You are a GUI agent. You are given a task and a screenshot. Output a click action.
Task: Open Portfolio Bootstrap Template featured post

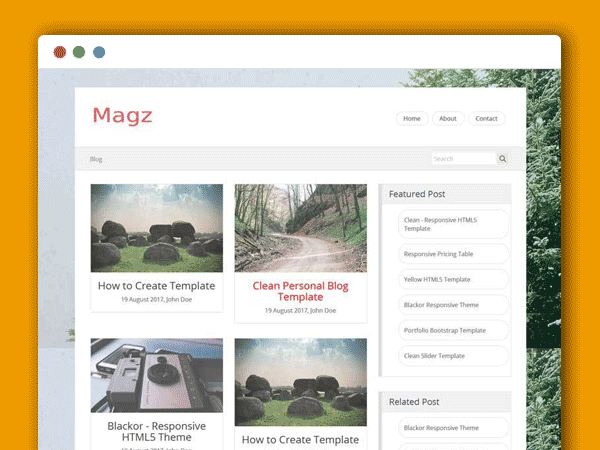point(444,330)
